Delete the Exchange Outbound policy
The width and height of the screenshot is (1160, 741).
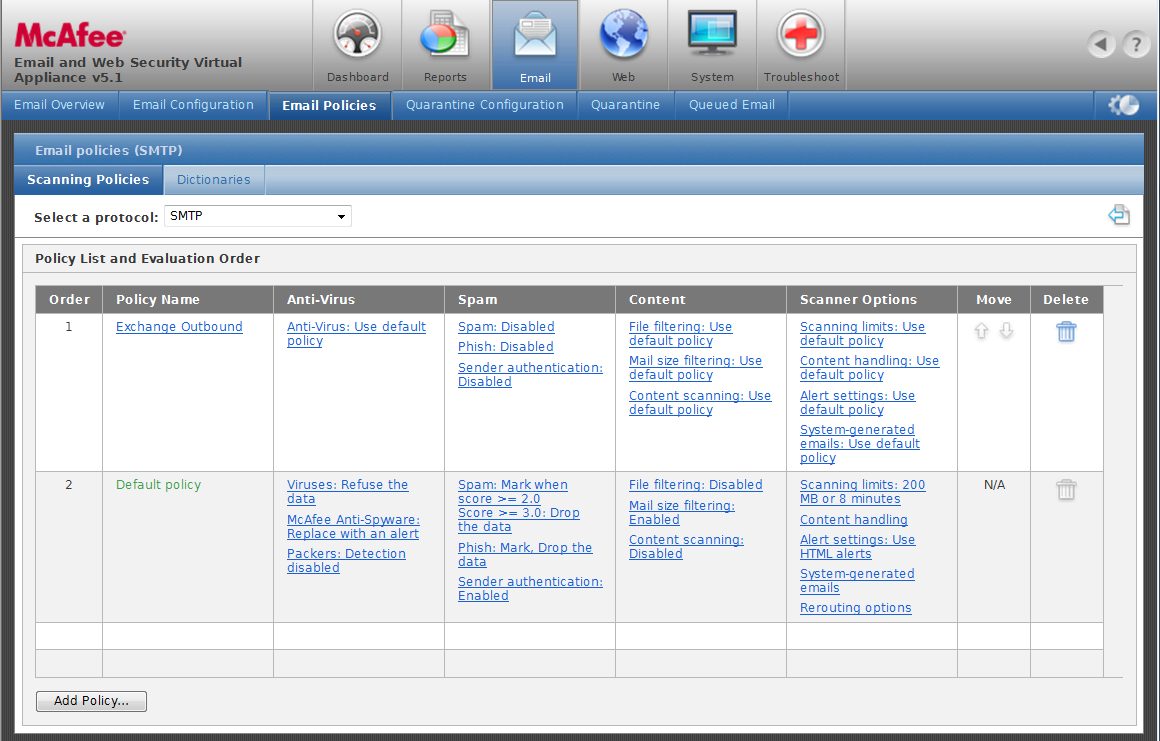1066,331
